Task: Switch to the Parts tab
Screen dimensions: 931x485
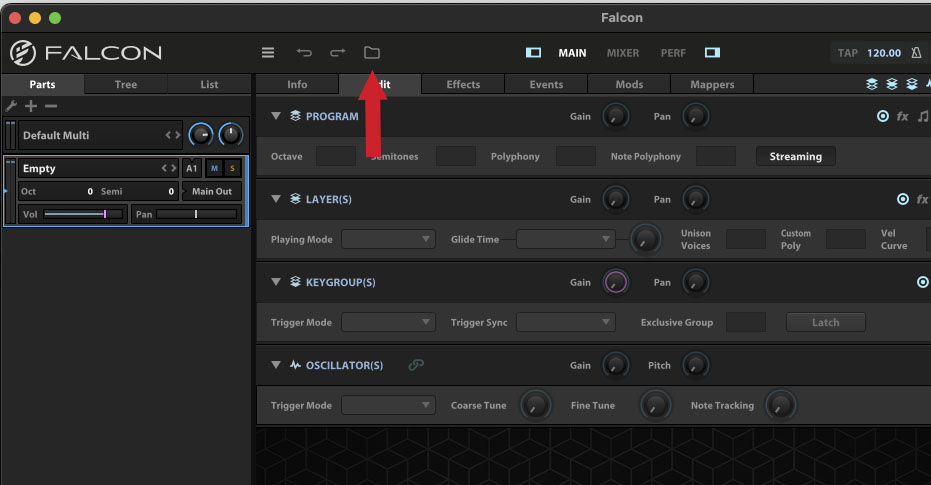Action: coord(43,84)
